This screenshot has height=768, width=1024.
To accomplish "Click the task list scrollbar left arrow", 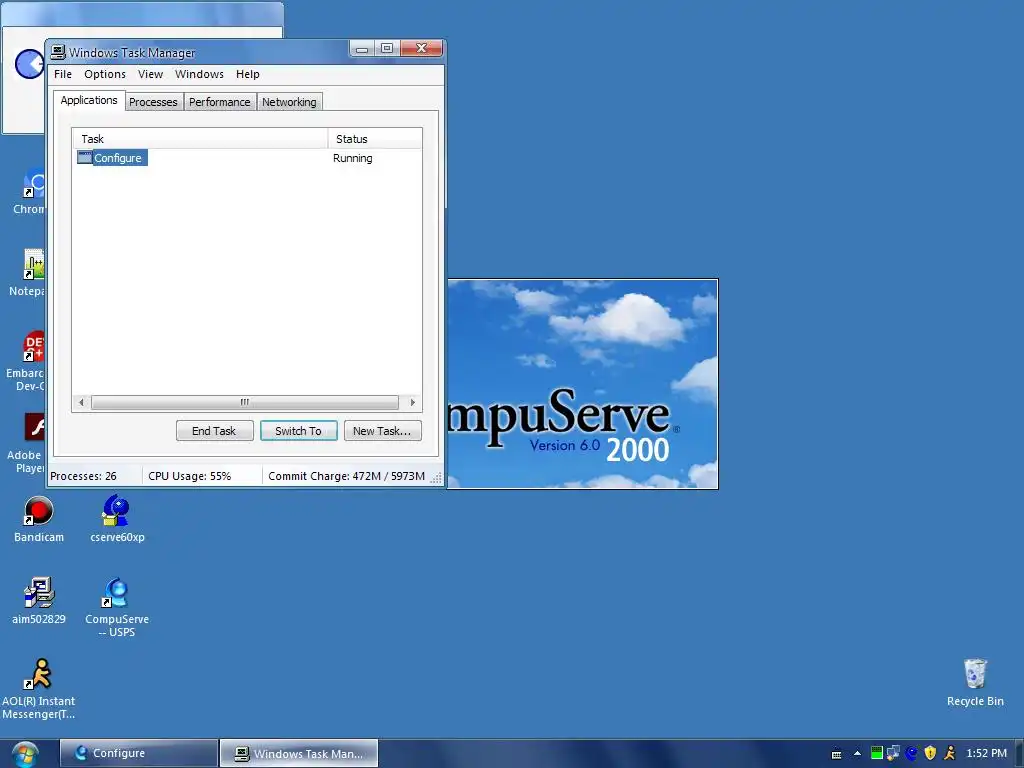I will (81, 402).
